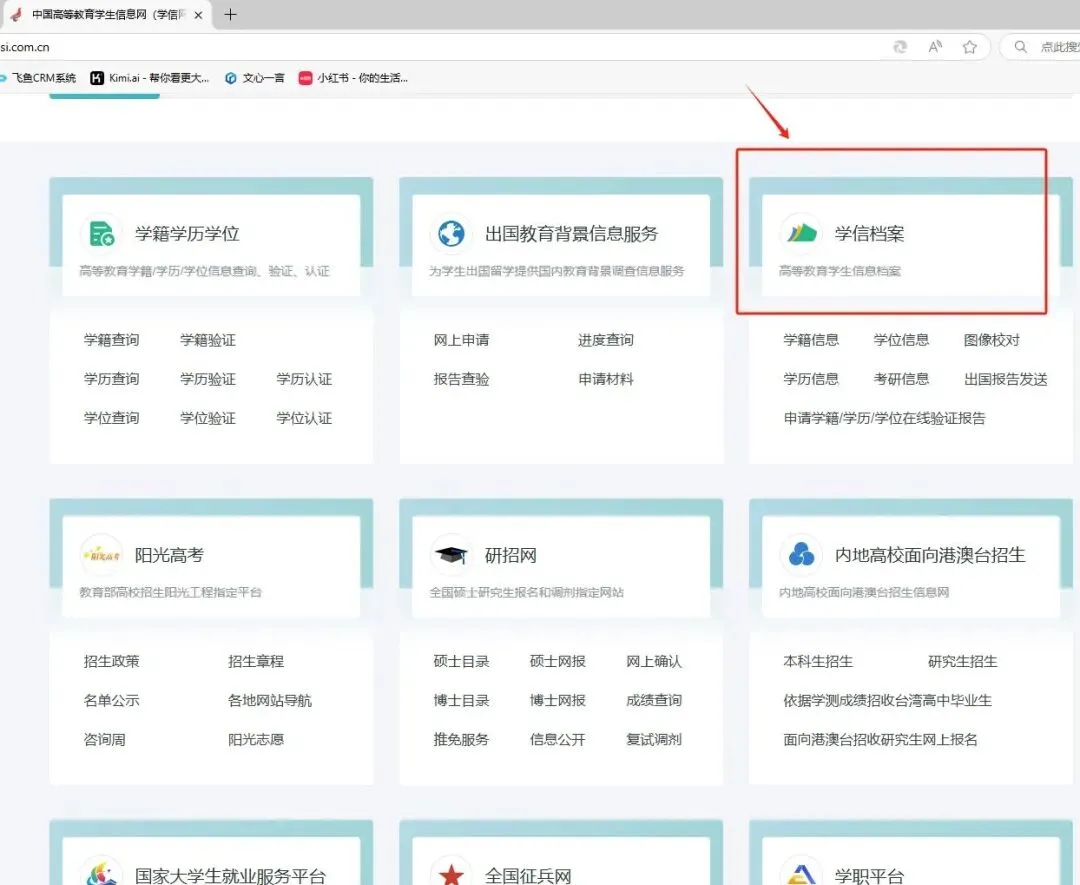The width and height of the screenshot is (1080, 885).
Task: Click the 阳光志愿 link
Action: (256, 740)
